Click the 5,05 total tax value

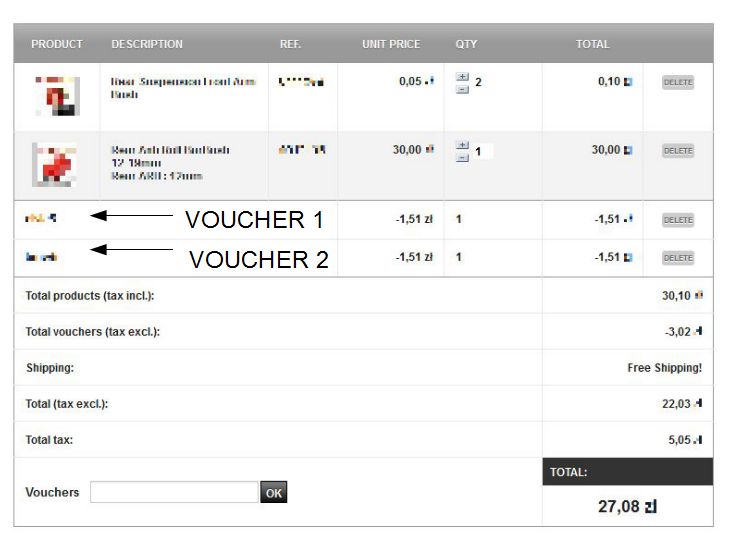tap(685, 440)
